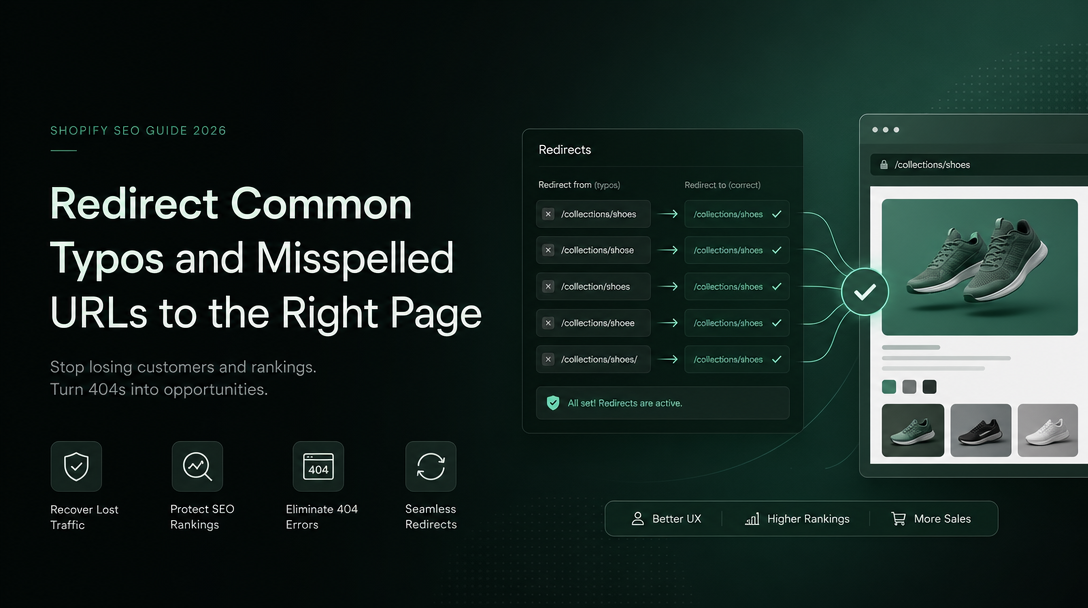
Task: Click the /collections/shoee source URL field
Action: (593, 323)
